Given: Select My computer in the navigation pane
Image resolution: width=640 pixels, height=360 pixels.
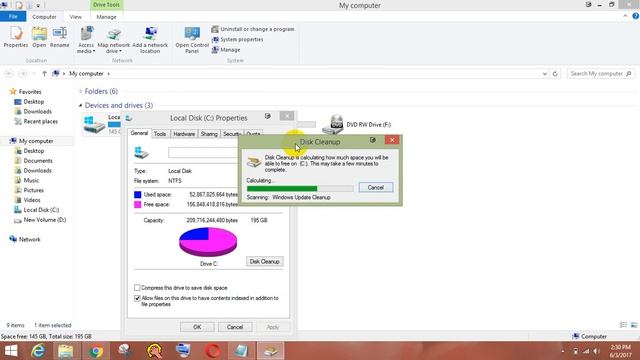Looking at the screenshot, I should pyautogui.click(x=32, y=141).
